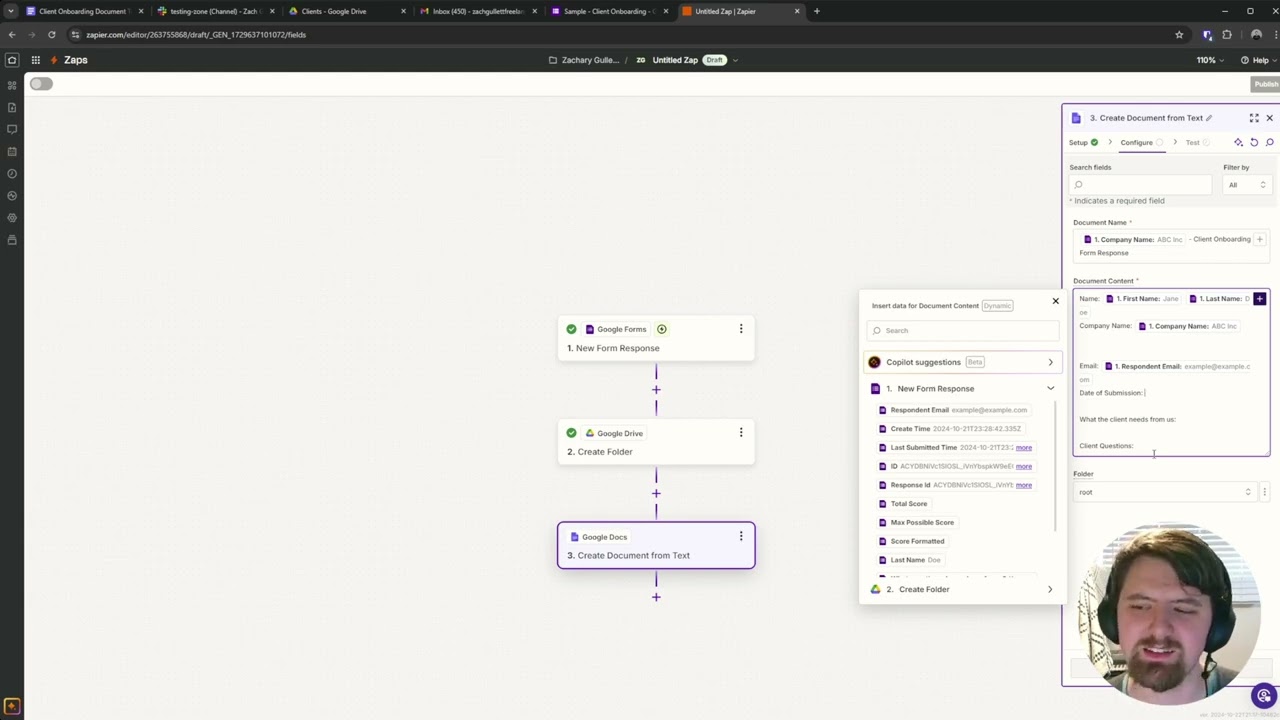Open three-dot options beside Folder field

pyautogui.click(x=1264, y=492)
